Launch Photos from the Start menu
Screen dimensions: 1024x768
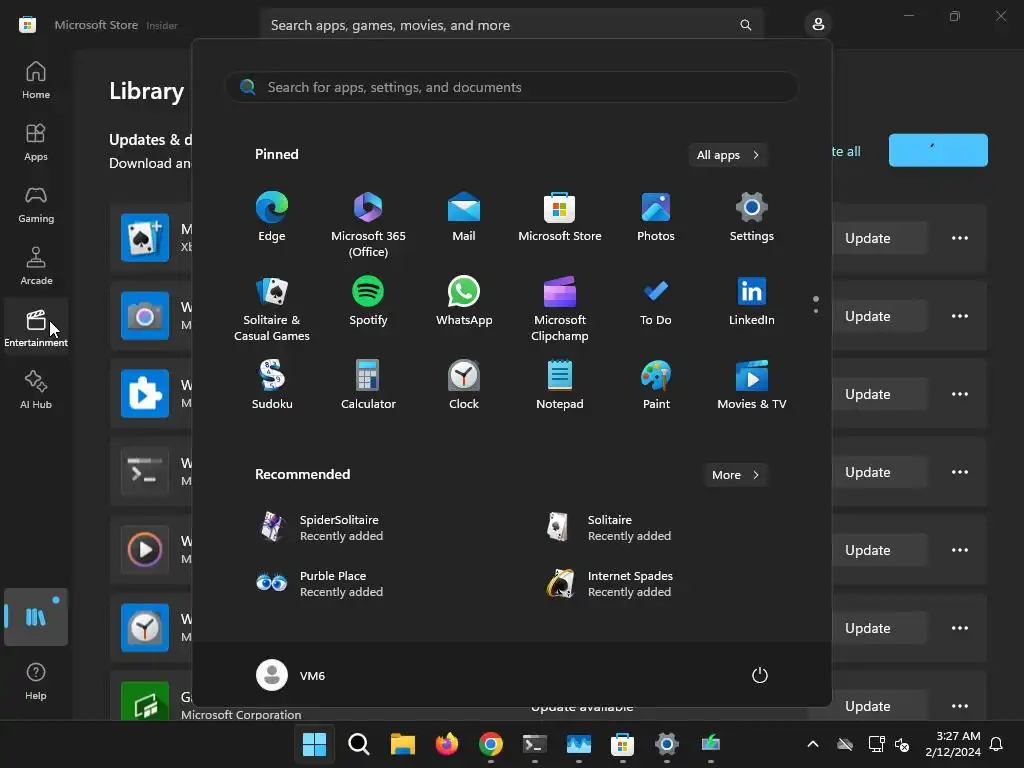656,218
